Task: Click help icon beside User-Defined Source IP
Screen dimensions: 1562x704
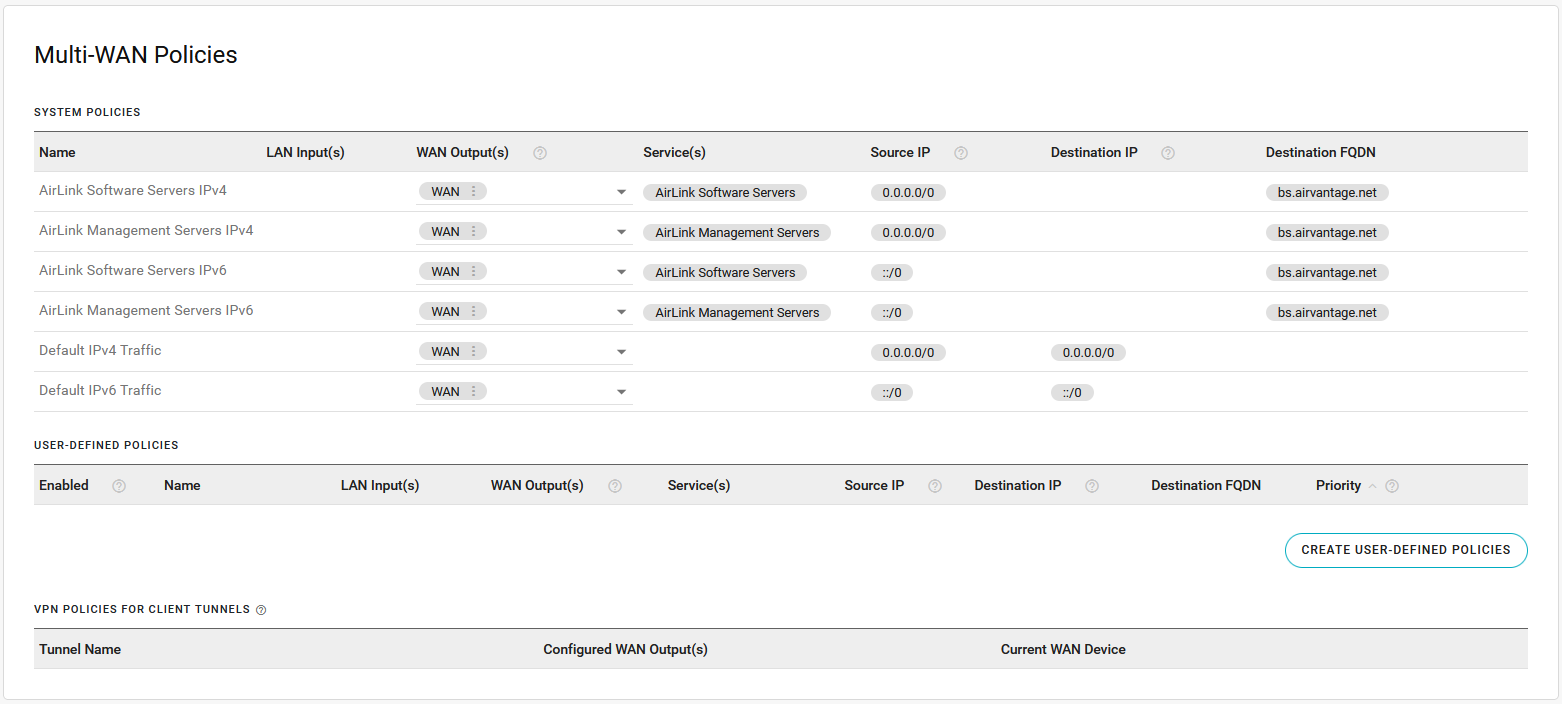Action: [935, 486]
